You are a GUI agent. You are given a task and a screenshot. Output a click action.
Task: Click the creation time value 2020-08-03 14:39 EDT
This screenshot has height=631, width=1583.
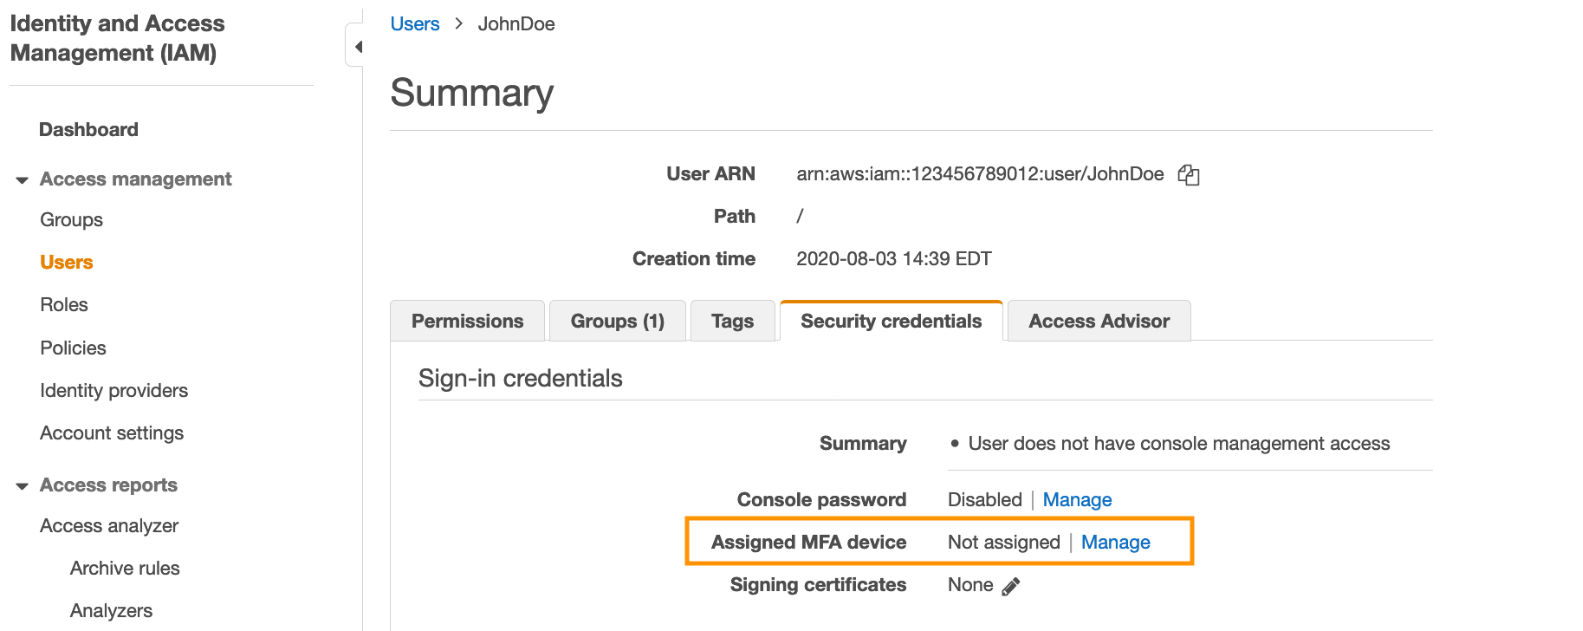coord(894,259)
